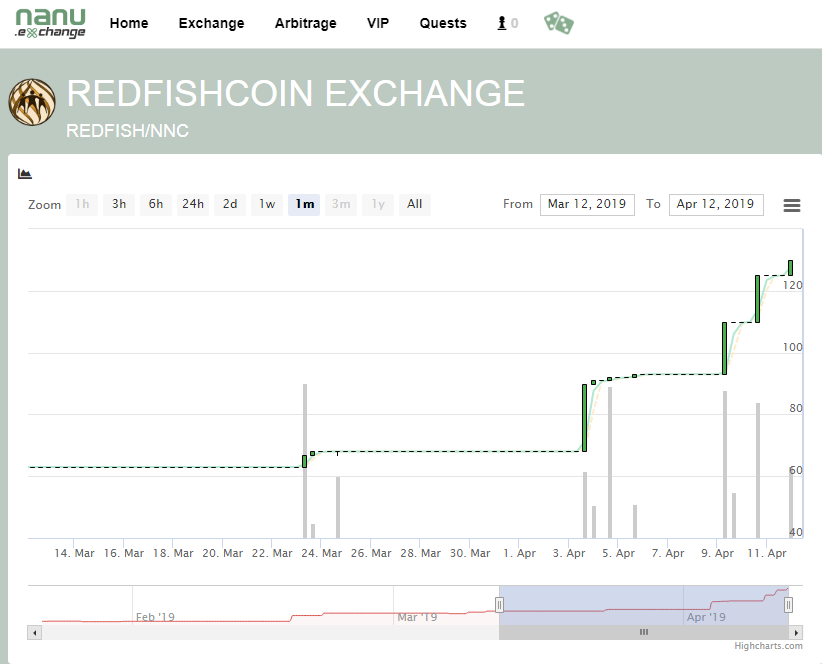822x664 pixels.
Task: Set chart zoom to 1w
Action: 267,204
